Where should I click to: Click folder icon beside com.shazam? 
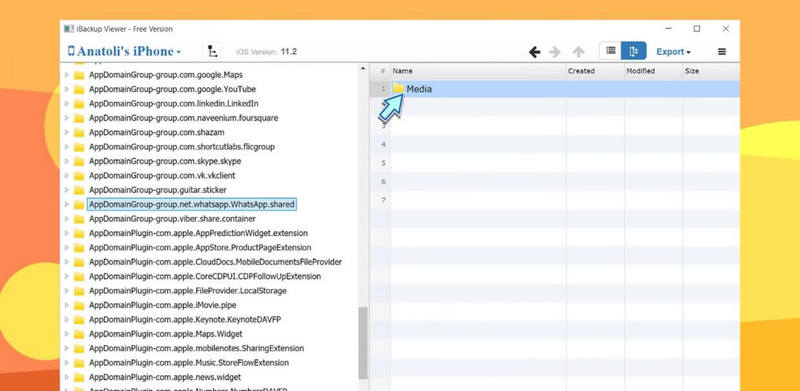79,133
